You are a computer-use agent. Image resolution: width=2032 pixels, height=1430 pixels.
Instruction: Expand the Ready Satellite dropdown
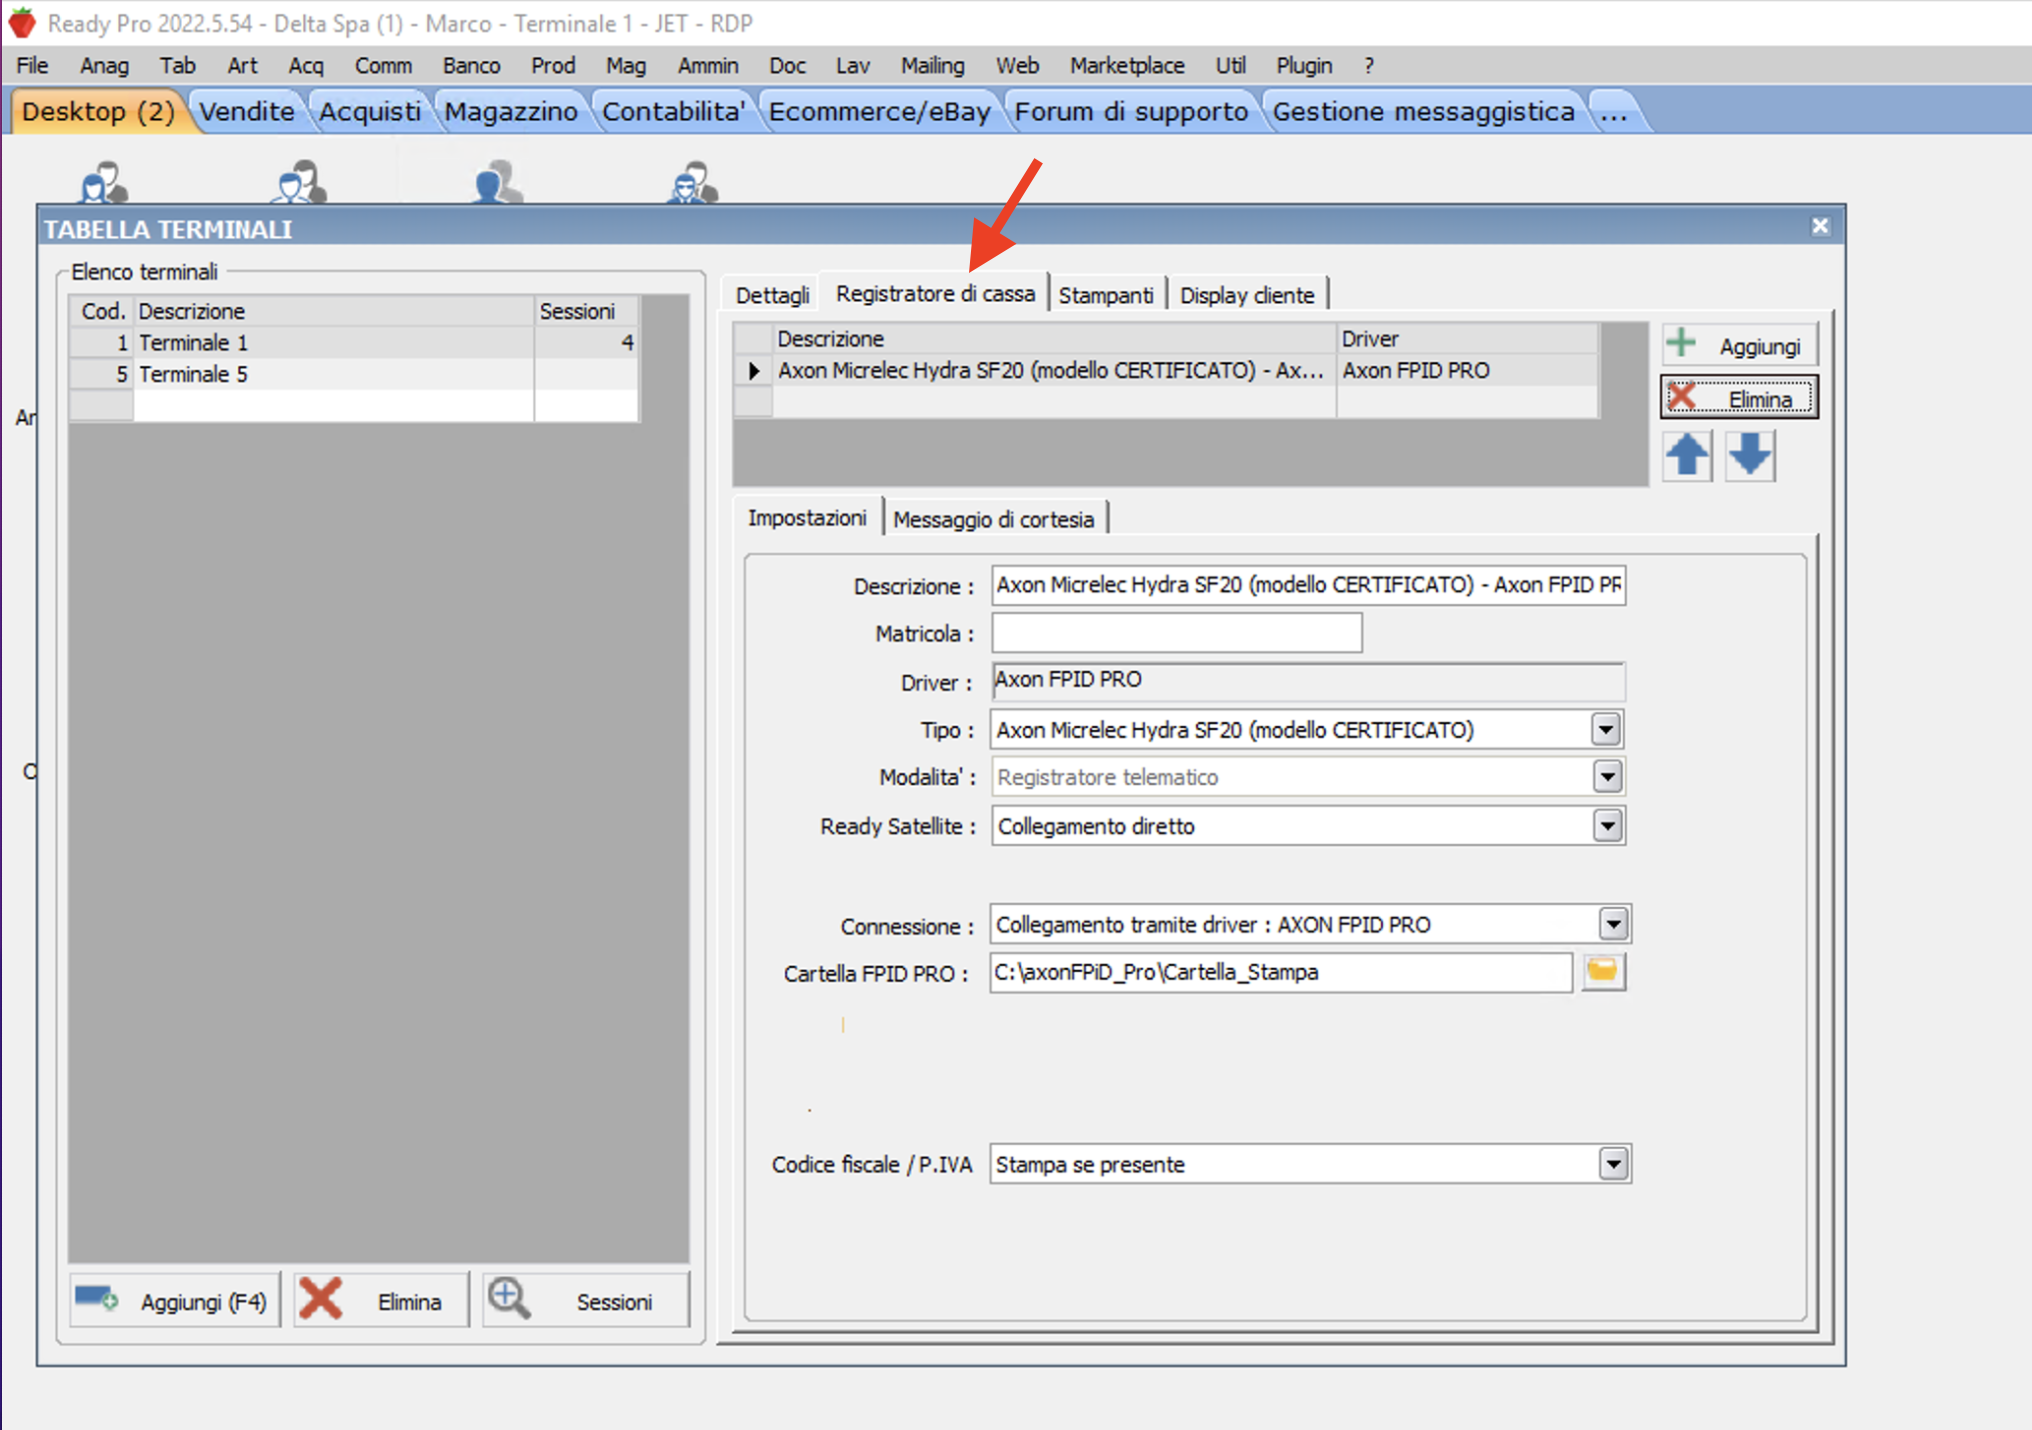(x=1607, y=826)
